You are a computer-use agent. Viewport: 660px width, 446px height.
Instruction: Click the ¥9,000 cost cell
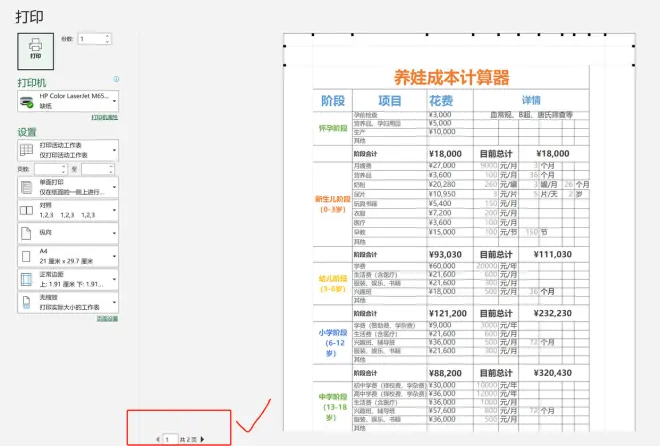tap(440, 325)
